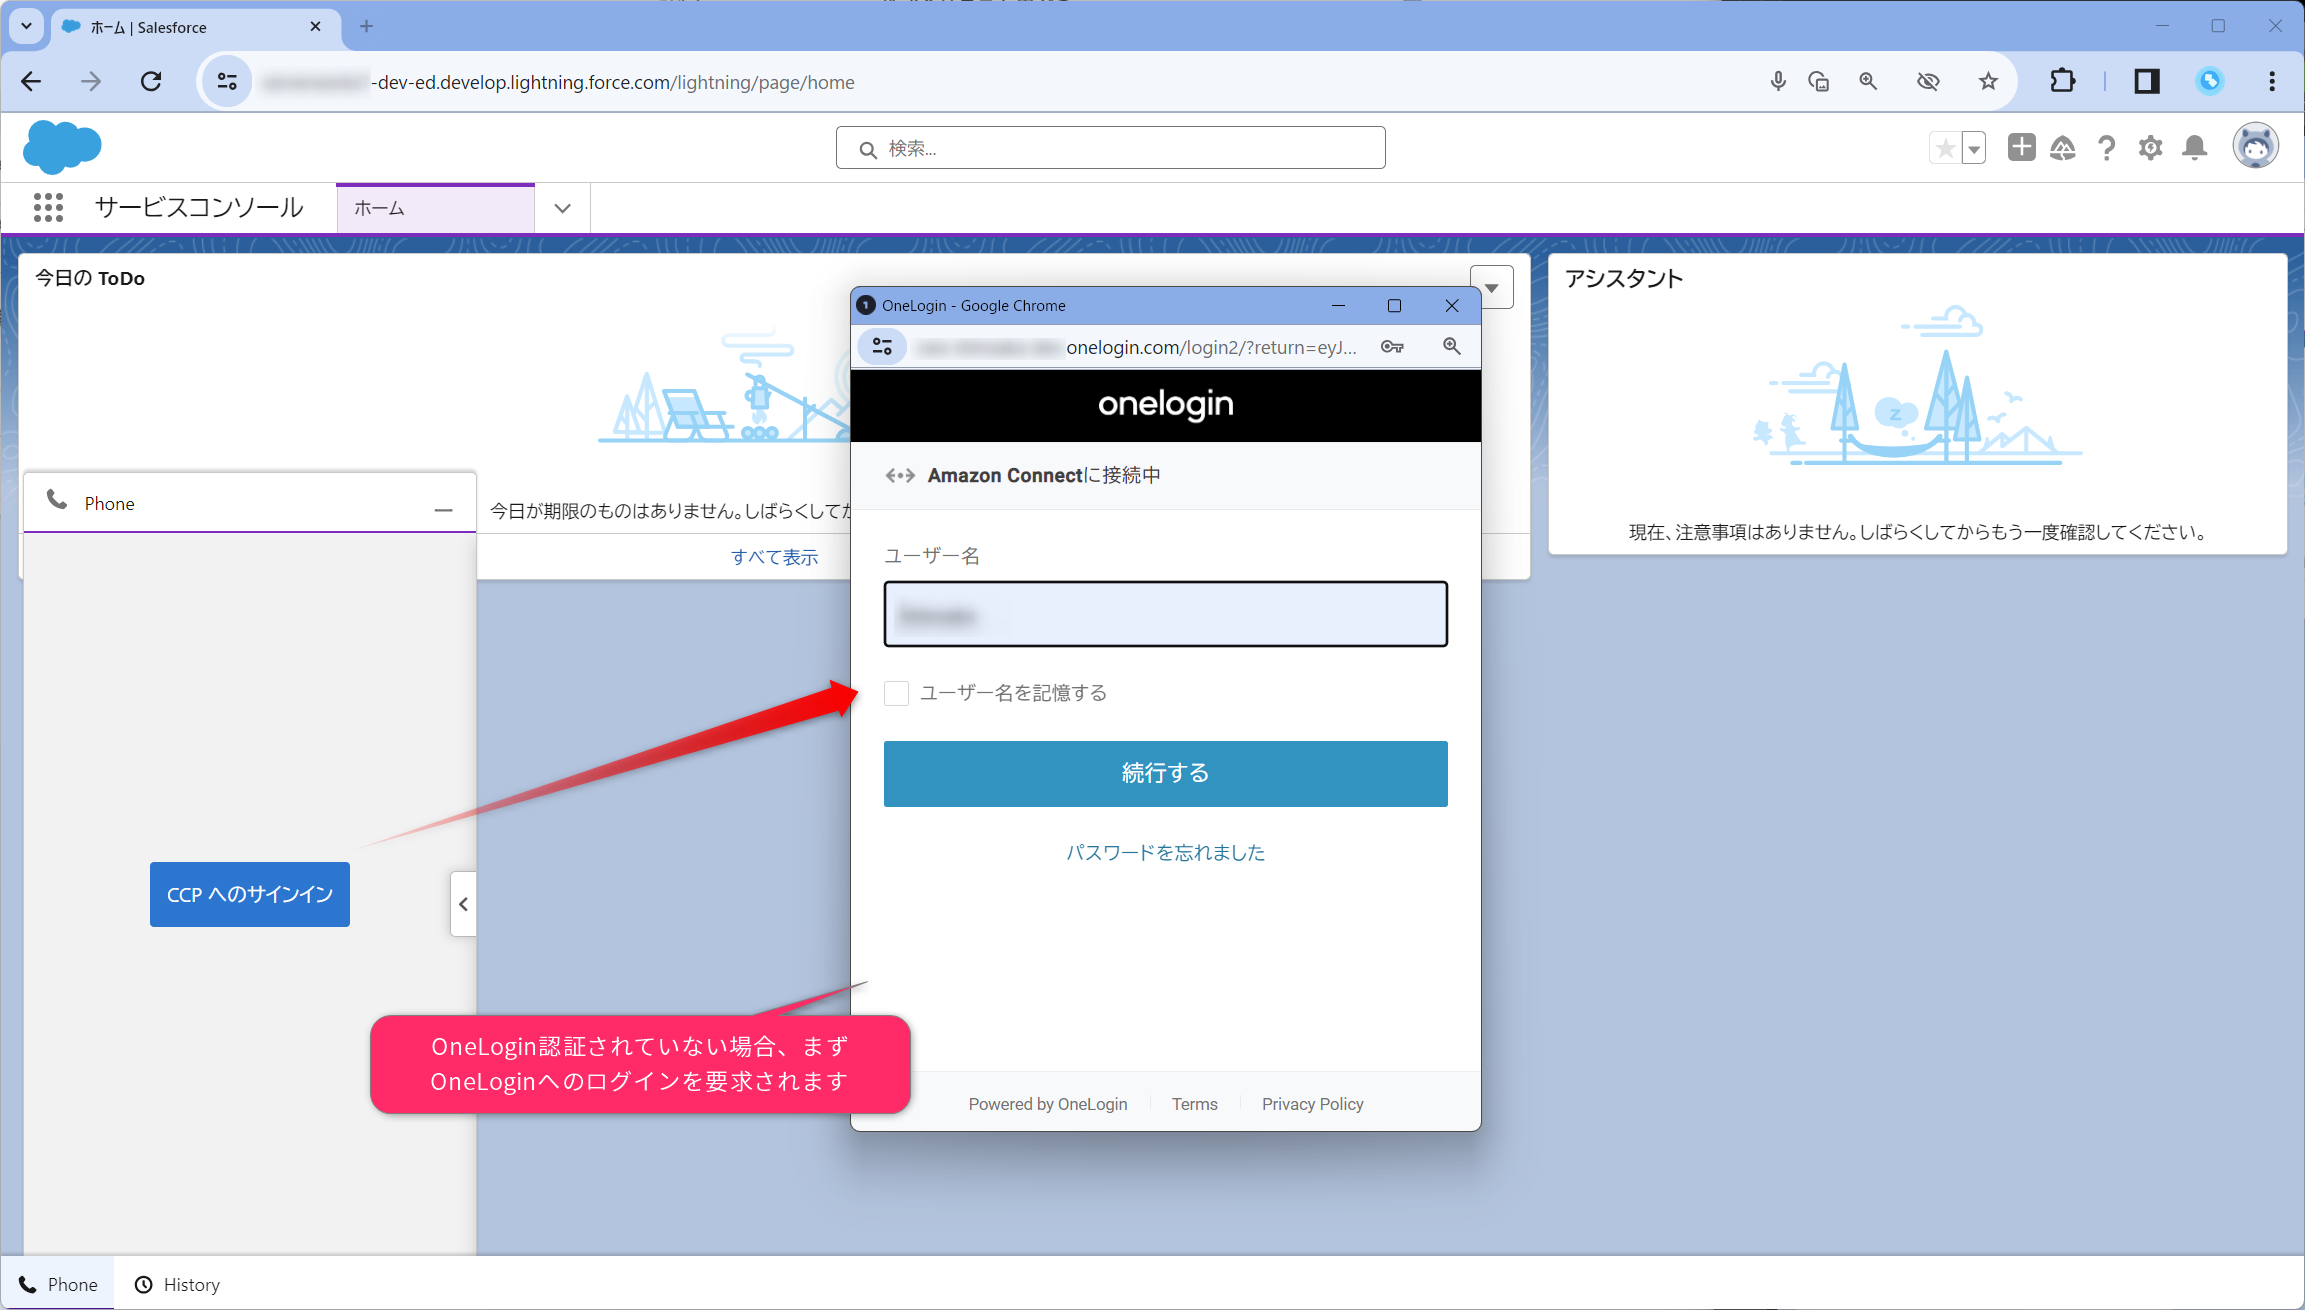Open Setup gear icon

[x=2150, y=149]
